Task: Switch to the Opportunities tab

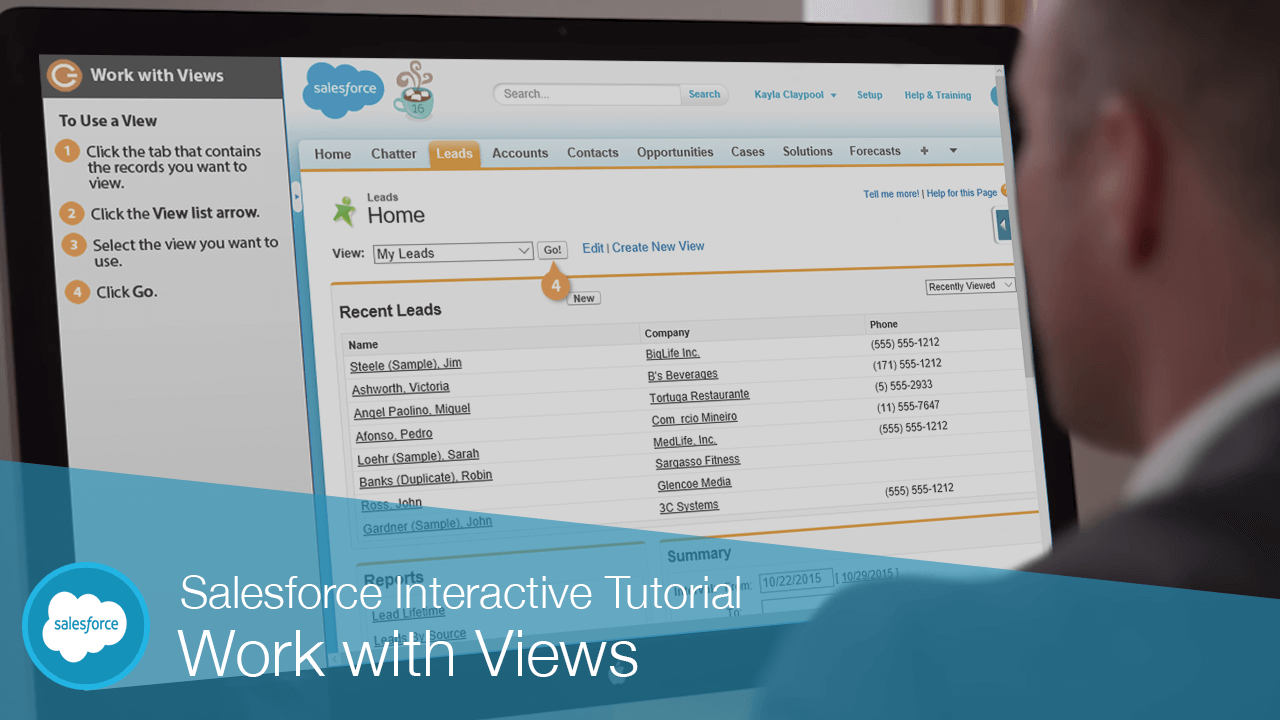Action: 675,152
